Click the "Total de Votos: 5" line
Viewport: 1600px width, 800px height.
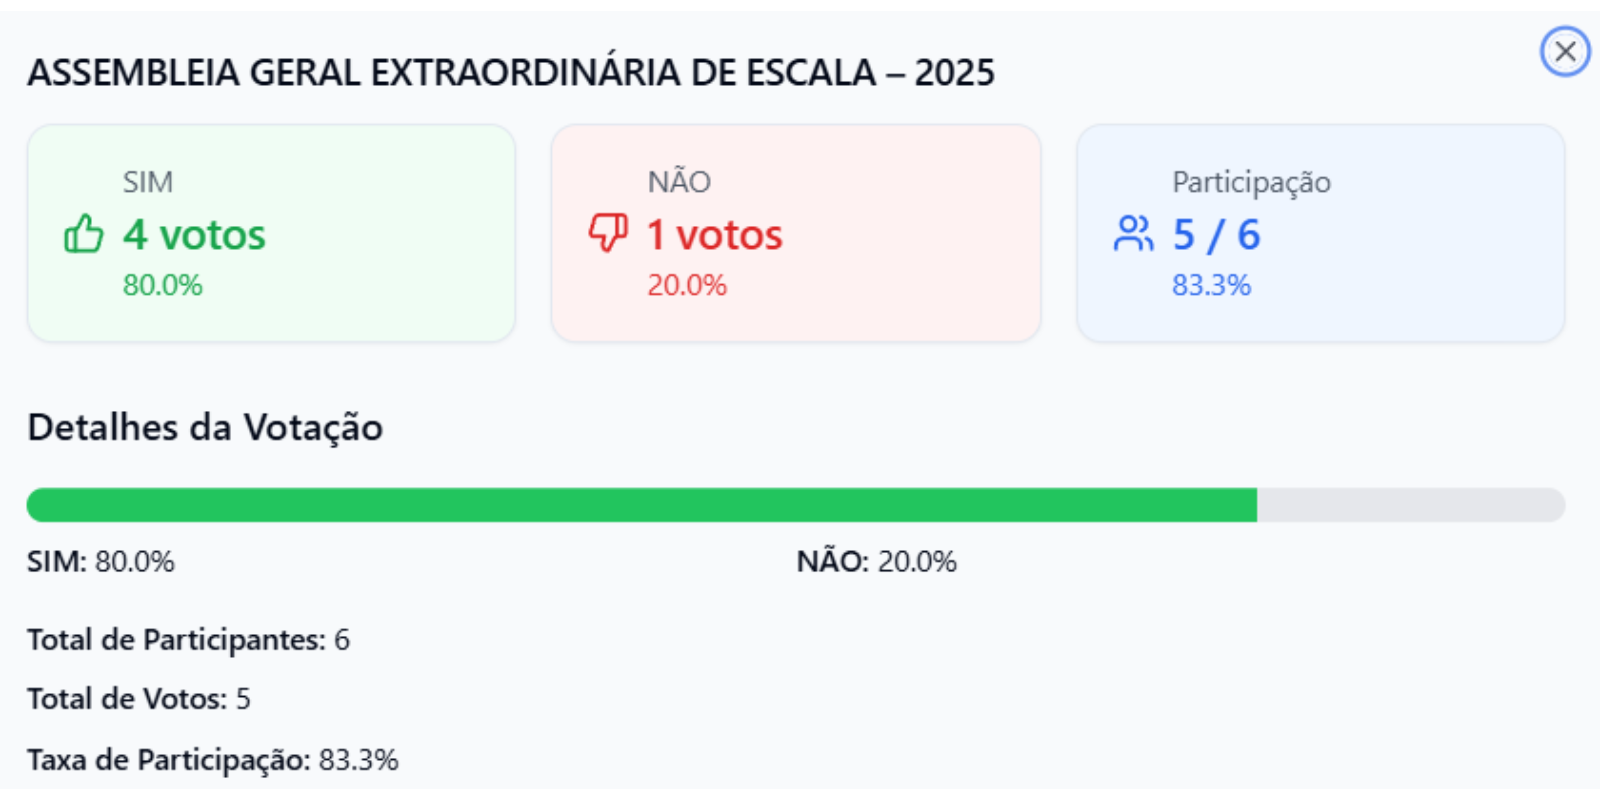pos(139,698)
